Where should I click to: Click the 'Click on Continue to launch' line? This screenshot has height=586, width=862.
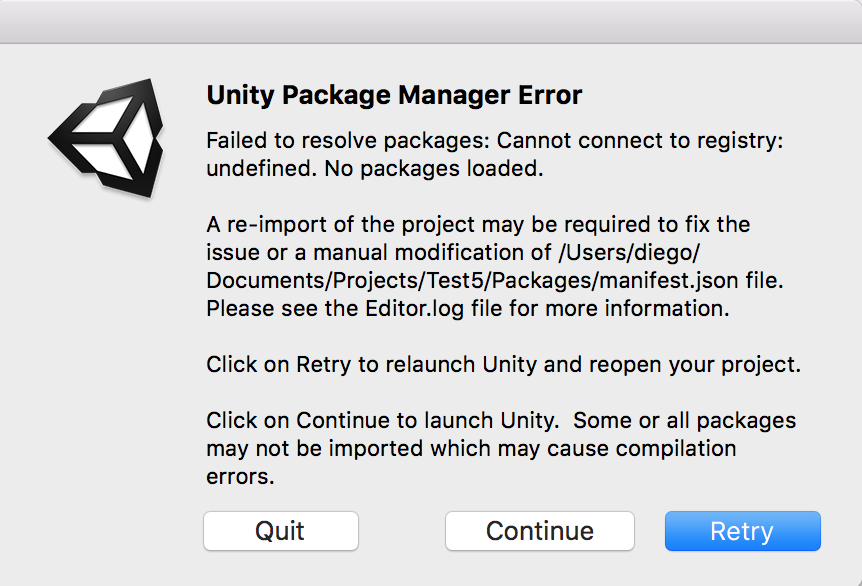coord(385,420)
